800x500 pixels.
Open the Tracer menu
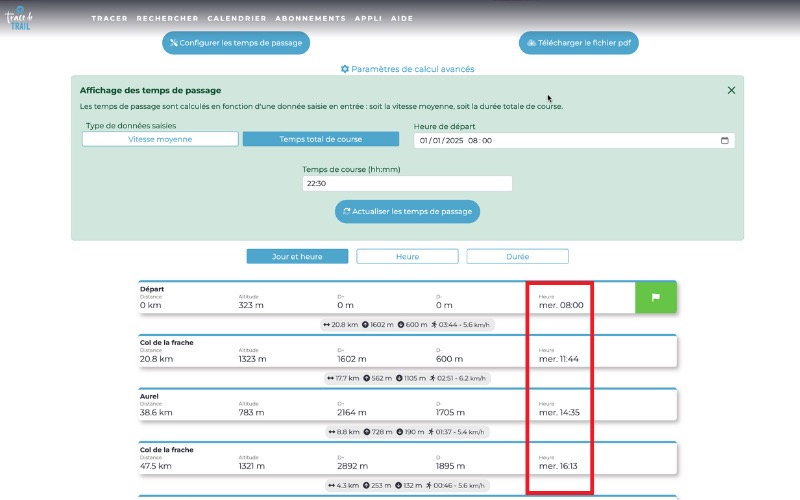[109, 19]
